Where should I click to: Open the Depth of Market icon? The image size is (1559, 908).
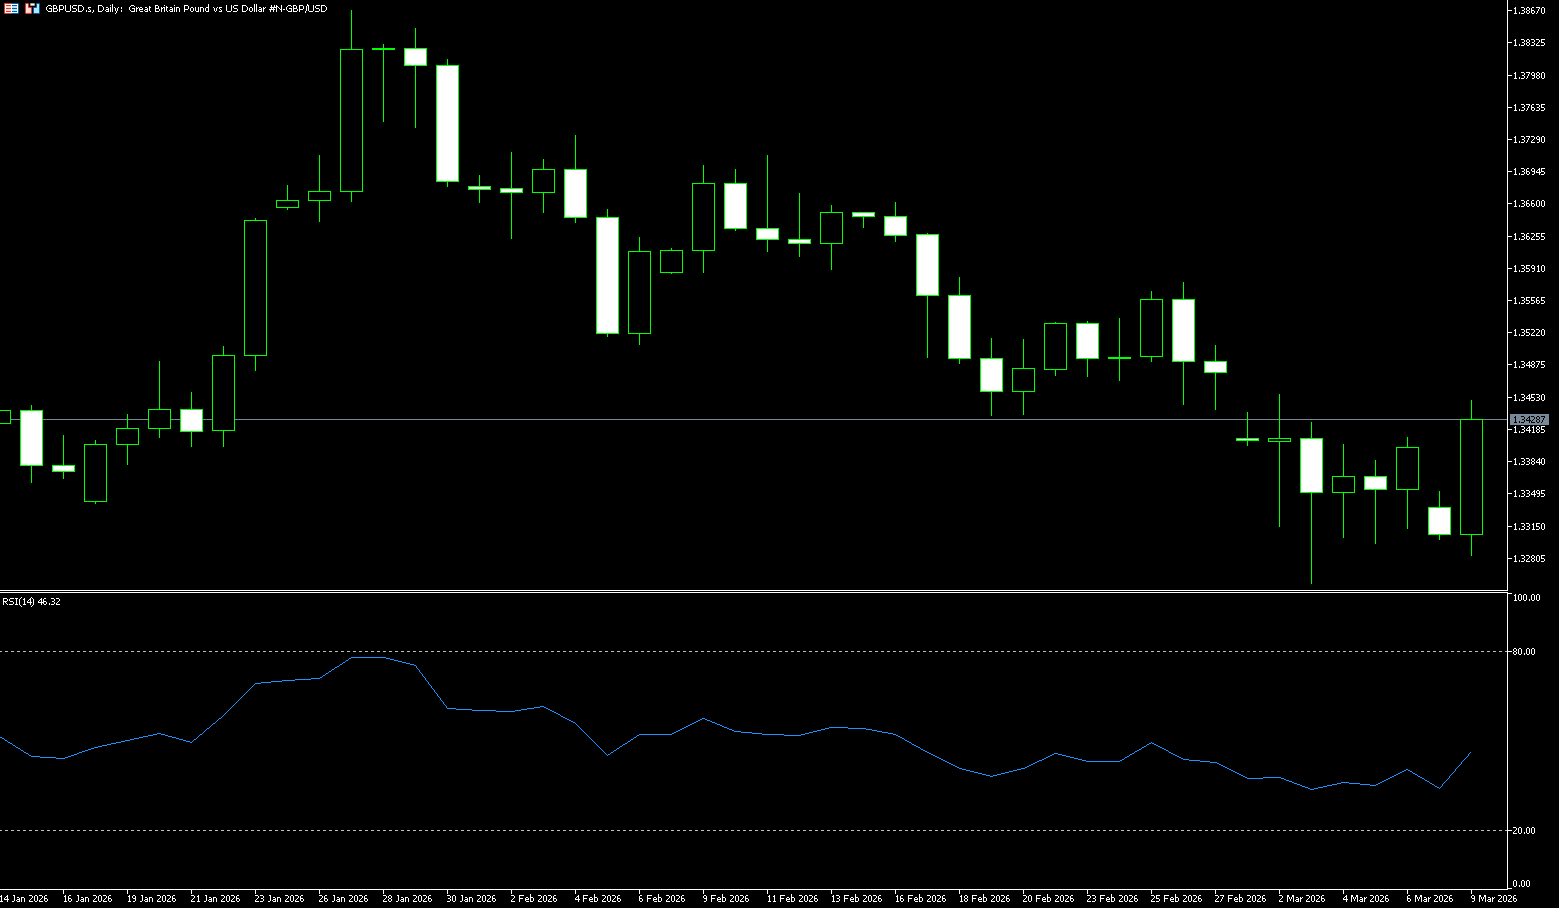tap(32, 8)
